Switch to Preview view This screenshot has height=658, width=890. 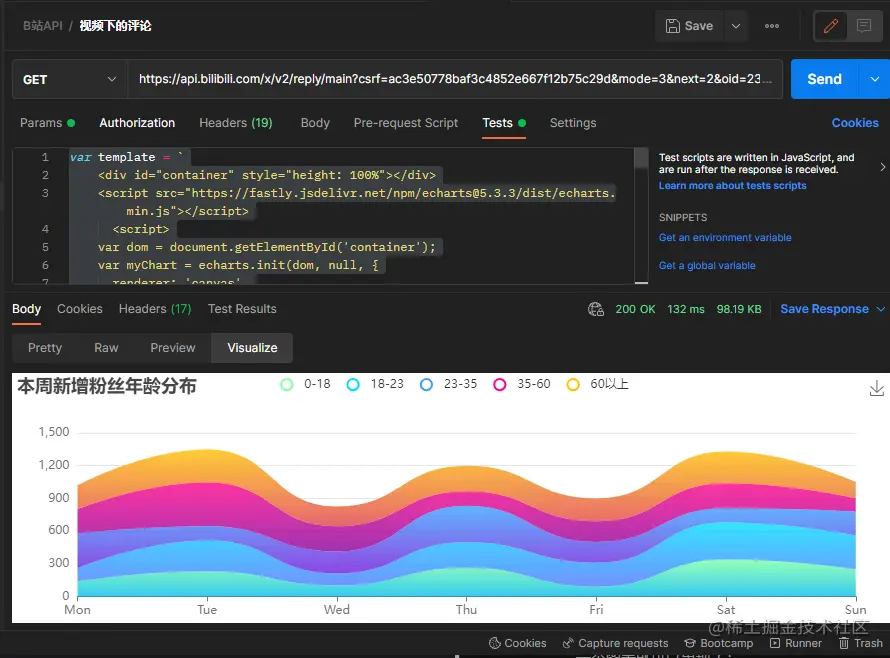[x=173, y=348]
